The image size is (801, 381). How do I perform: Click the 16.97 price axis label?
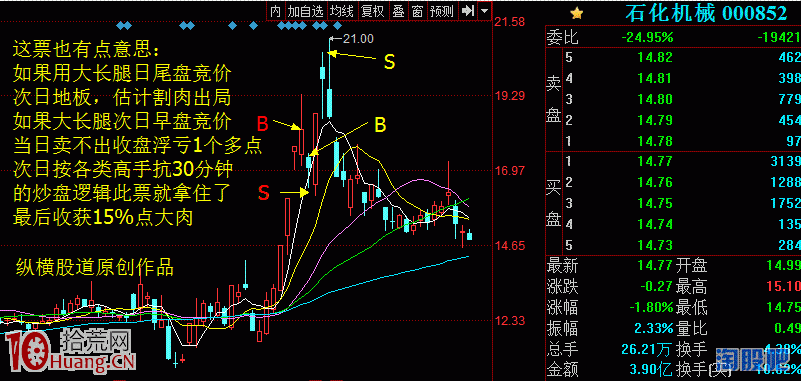click(x=510, y=171)
